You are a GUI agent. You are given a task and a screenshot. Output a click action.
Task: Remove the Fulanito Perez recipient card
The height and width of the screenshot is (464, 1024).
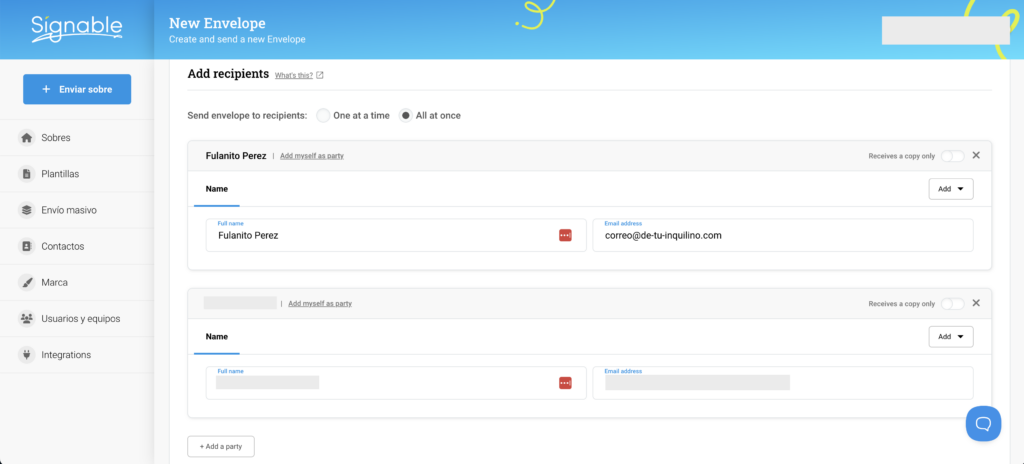pos(976,155)
